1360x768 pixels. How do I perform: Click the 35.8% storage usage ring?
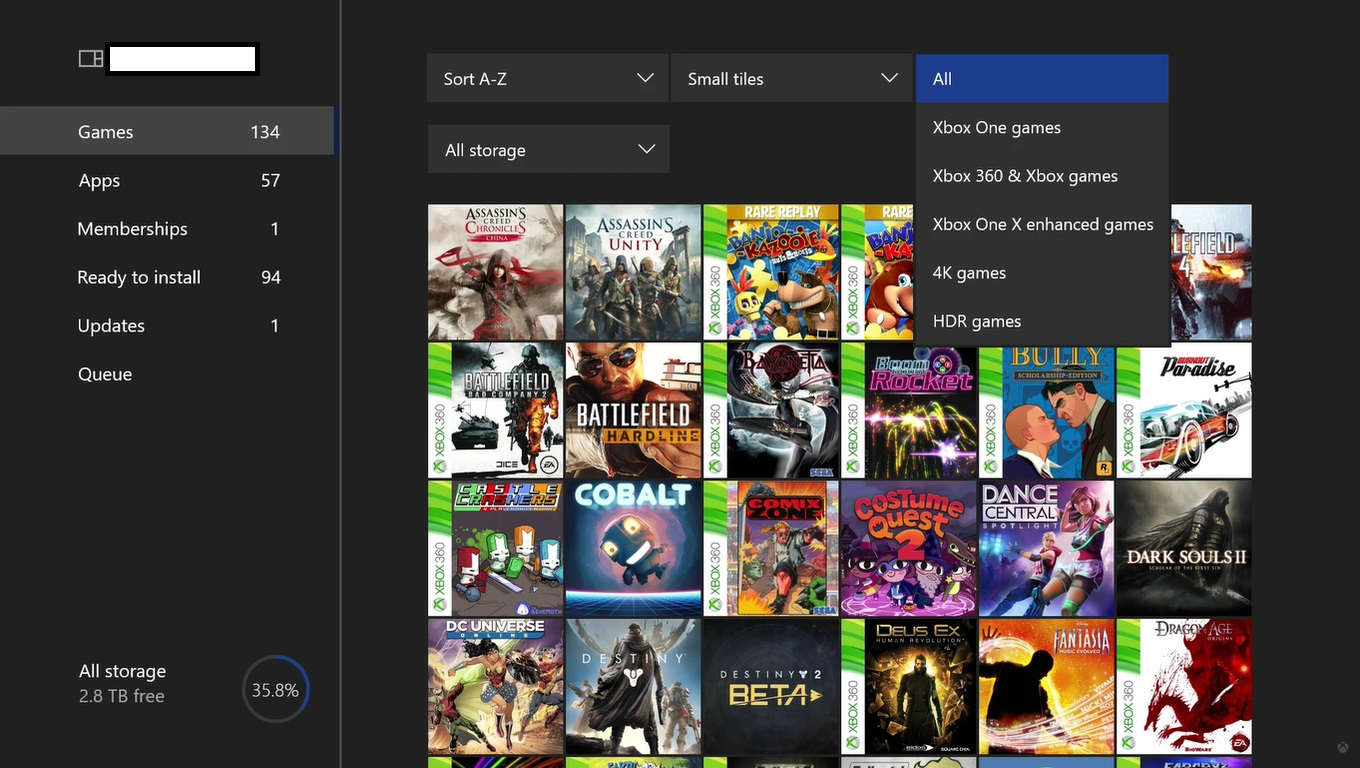point(275,690)
